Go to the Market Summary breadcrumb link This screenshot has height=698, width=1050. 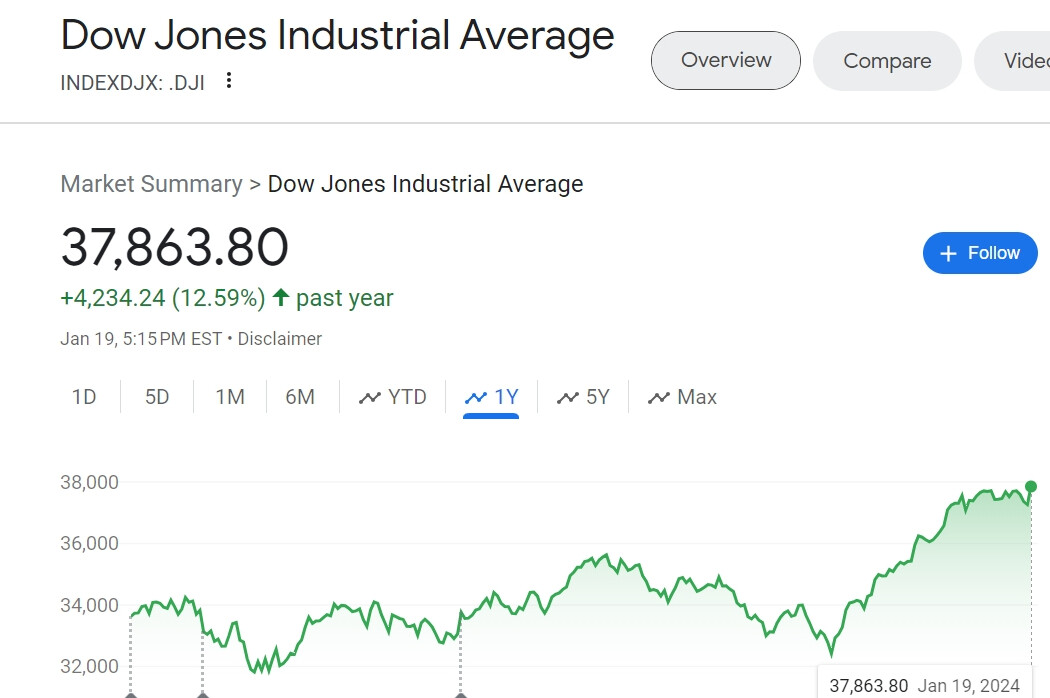[x=152, y=184]
